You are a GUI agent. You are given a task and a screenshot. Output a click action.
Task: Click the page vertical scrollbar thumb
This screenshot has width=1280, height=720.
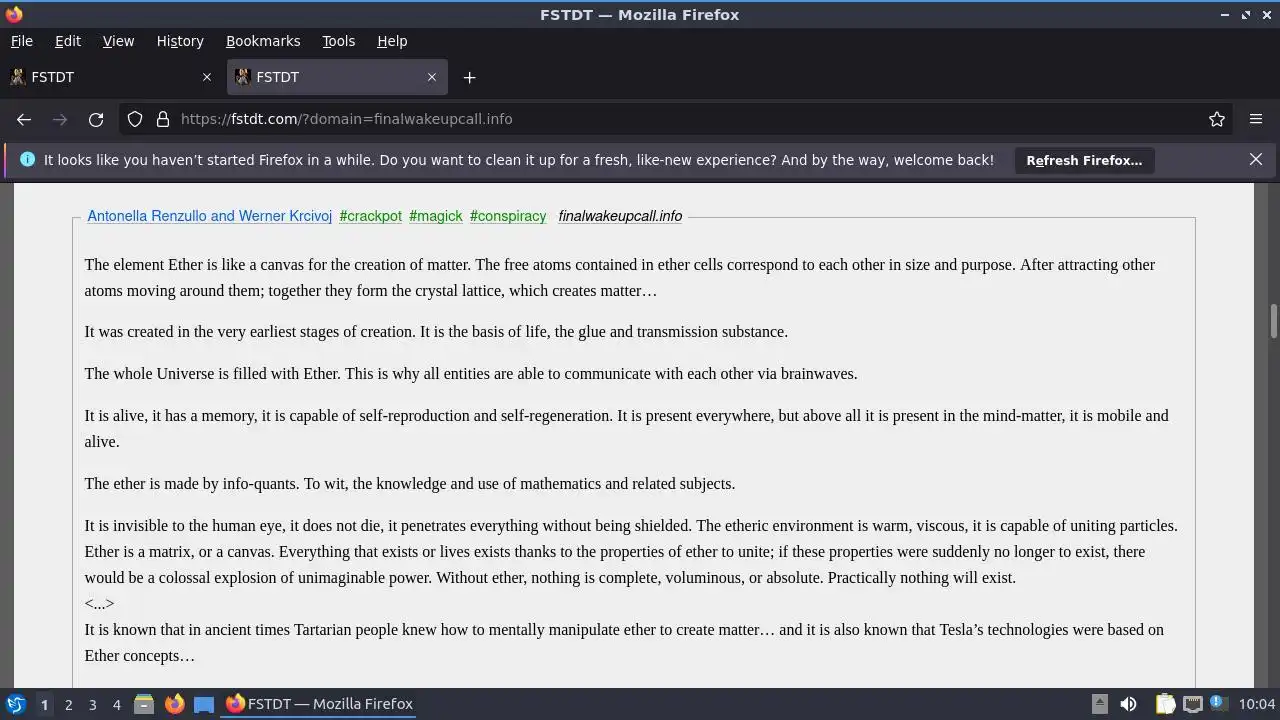[1273, 322]
